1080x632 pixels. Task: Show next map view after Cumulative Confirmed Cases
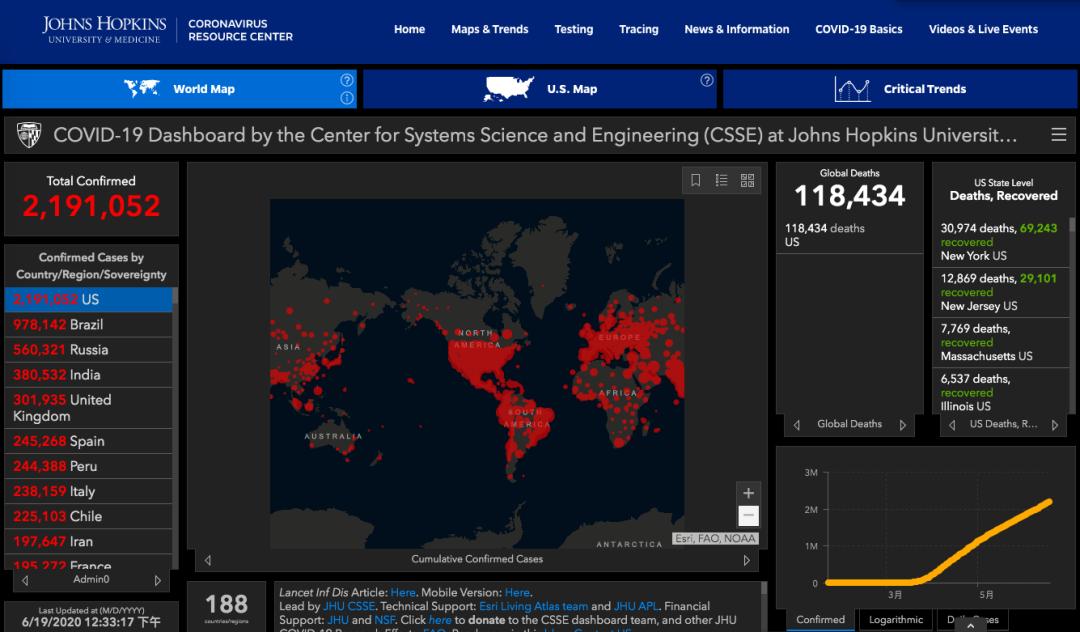[746, 560]
